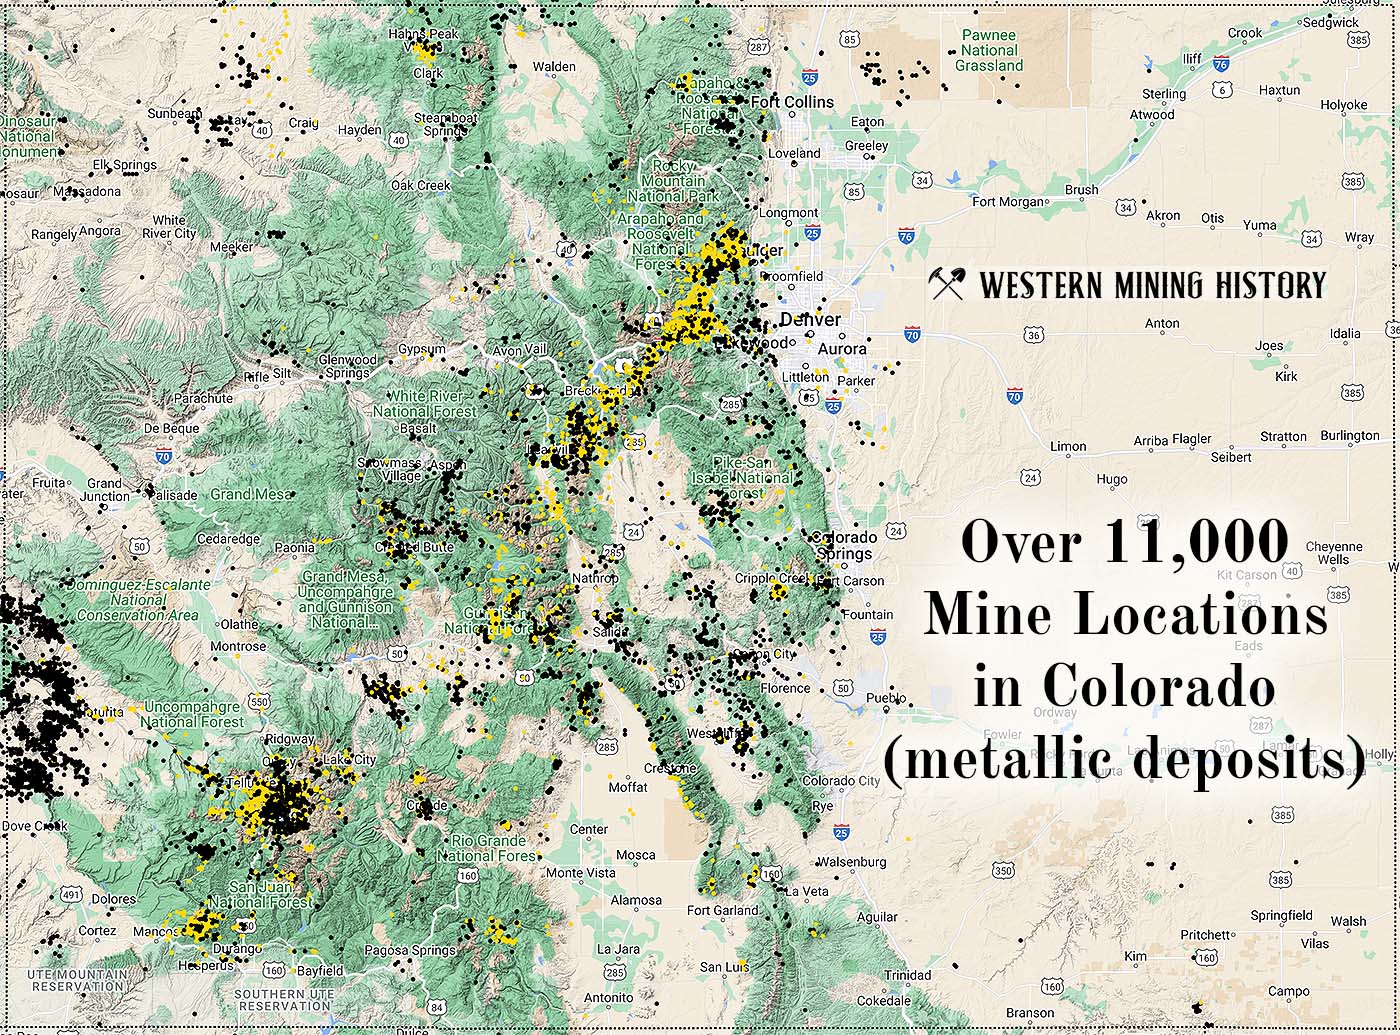Click the Trinidad town label
The width and height of the screenshot is (1400, 1035).
[907, 975]
